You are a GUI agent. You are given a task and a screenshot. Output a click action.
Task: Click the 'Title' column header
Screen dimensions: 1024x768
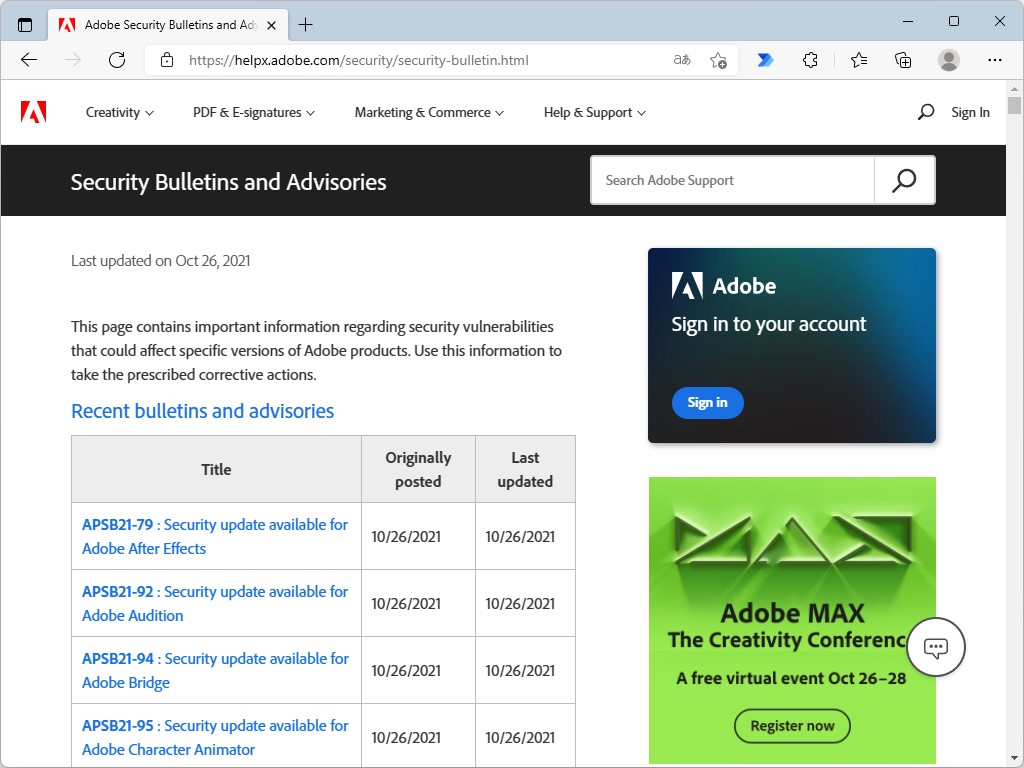216,470
